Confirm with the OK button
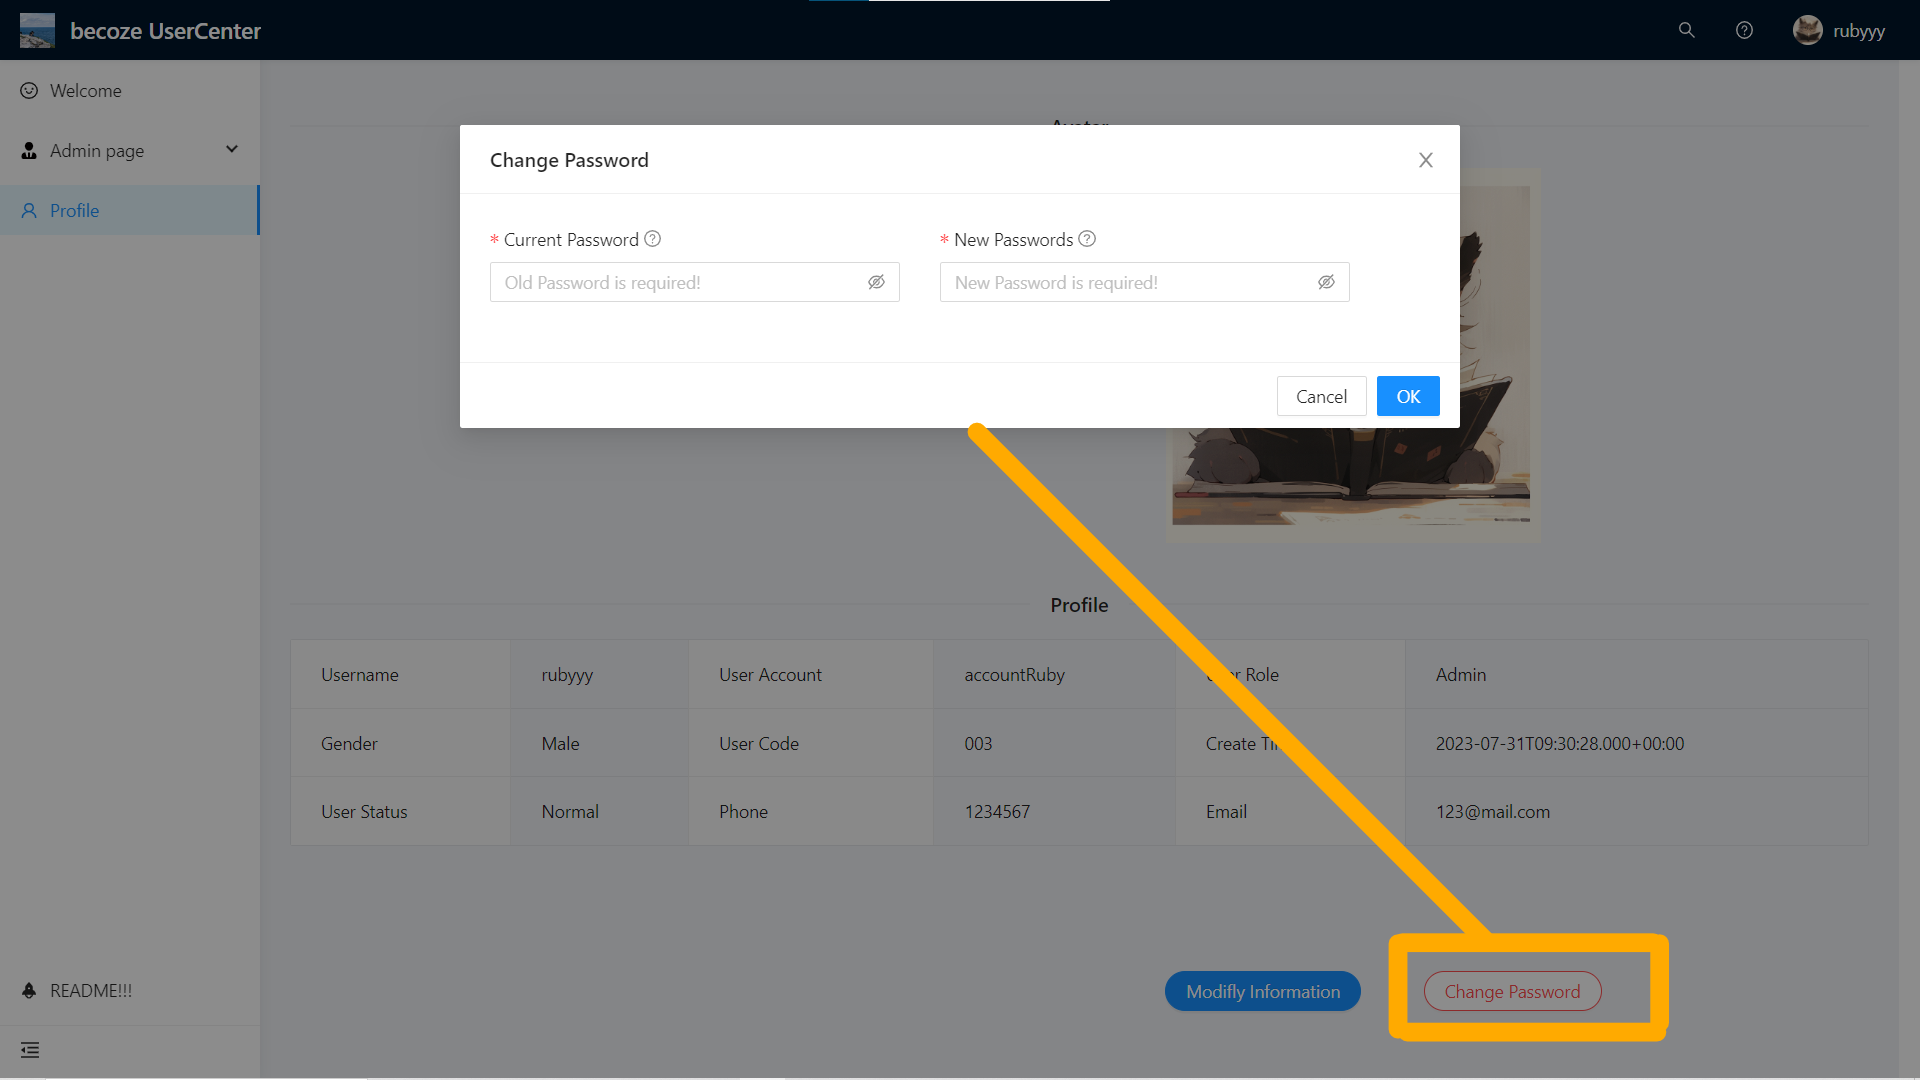 coord(1408,396)
